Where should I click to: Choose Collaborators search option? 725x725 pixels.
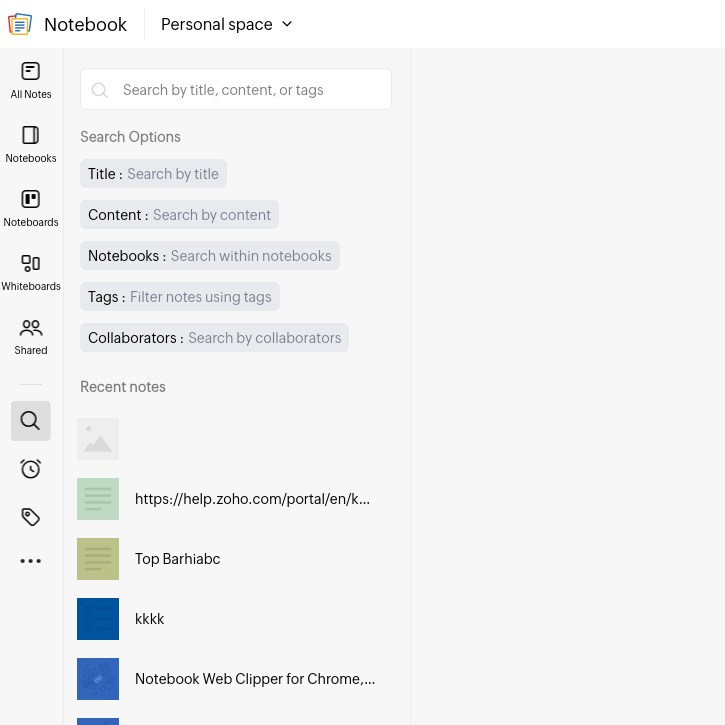point(214,338)
